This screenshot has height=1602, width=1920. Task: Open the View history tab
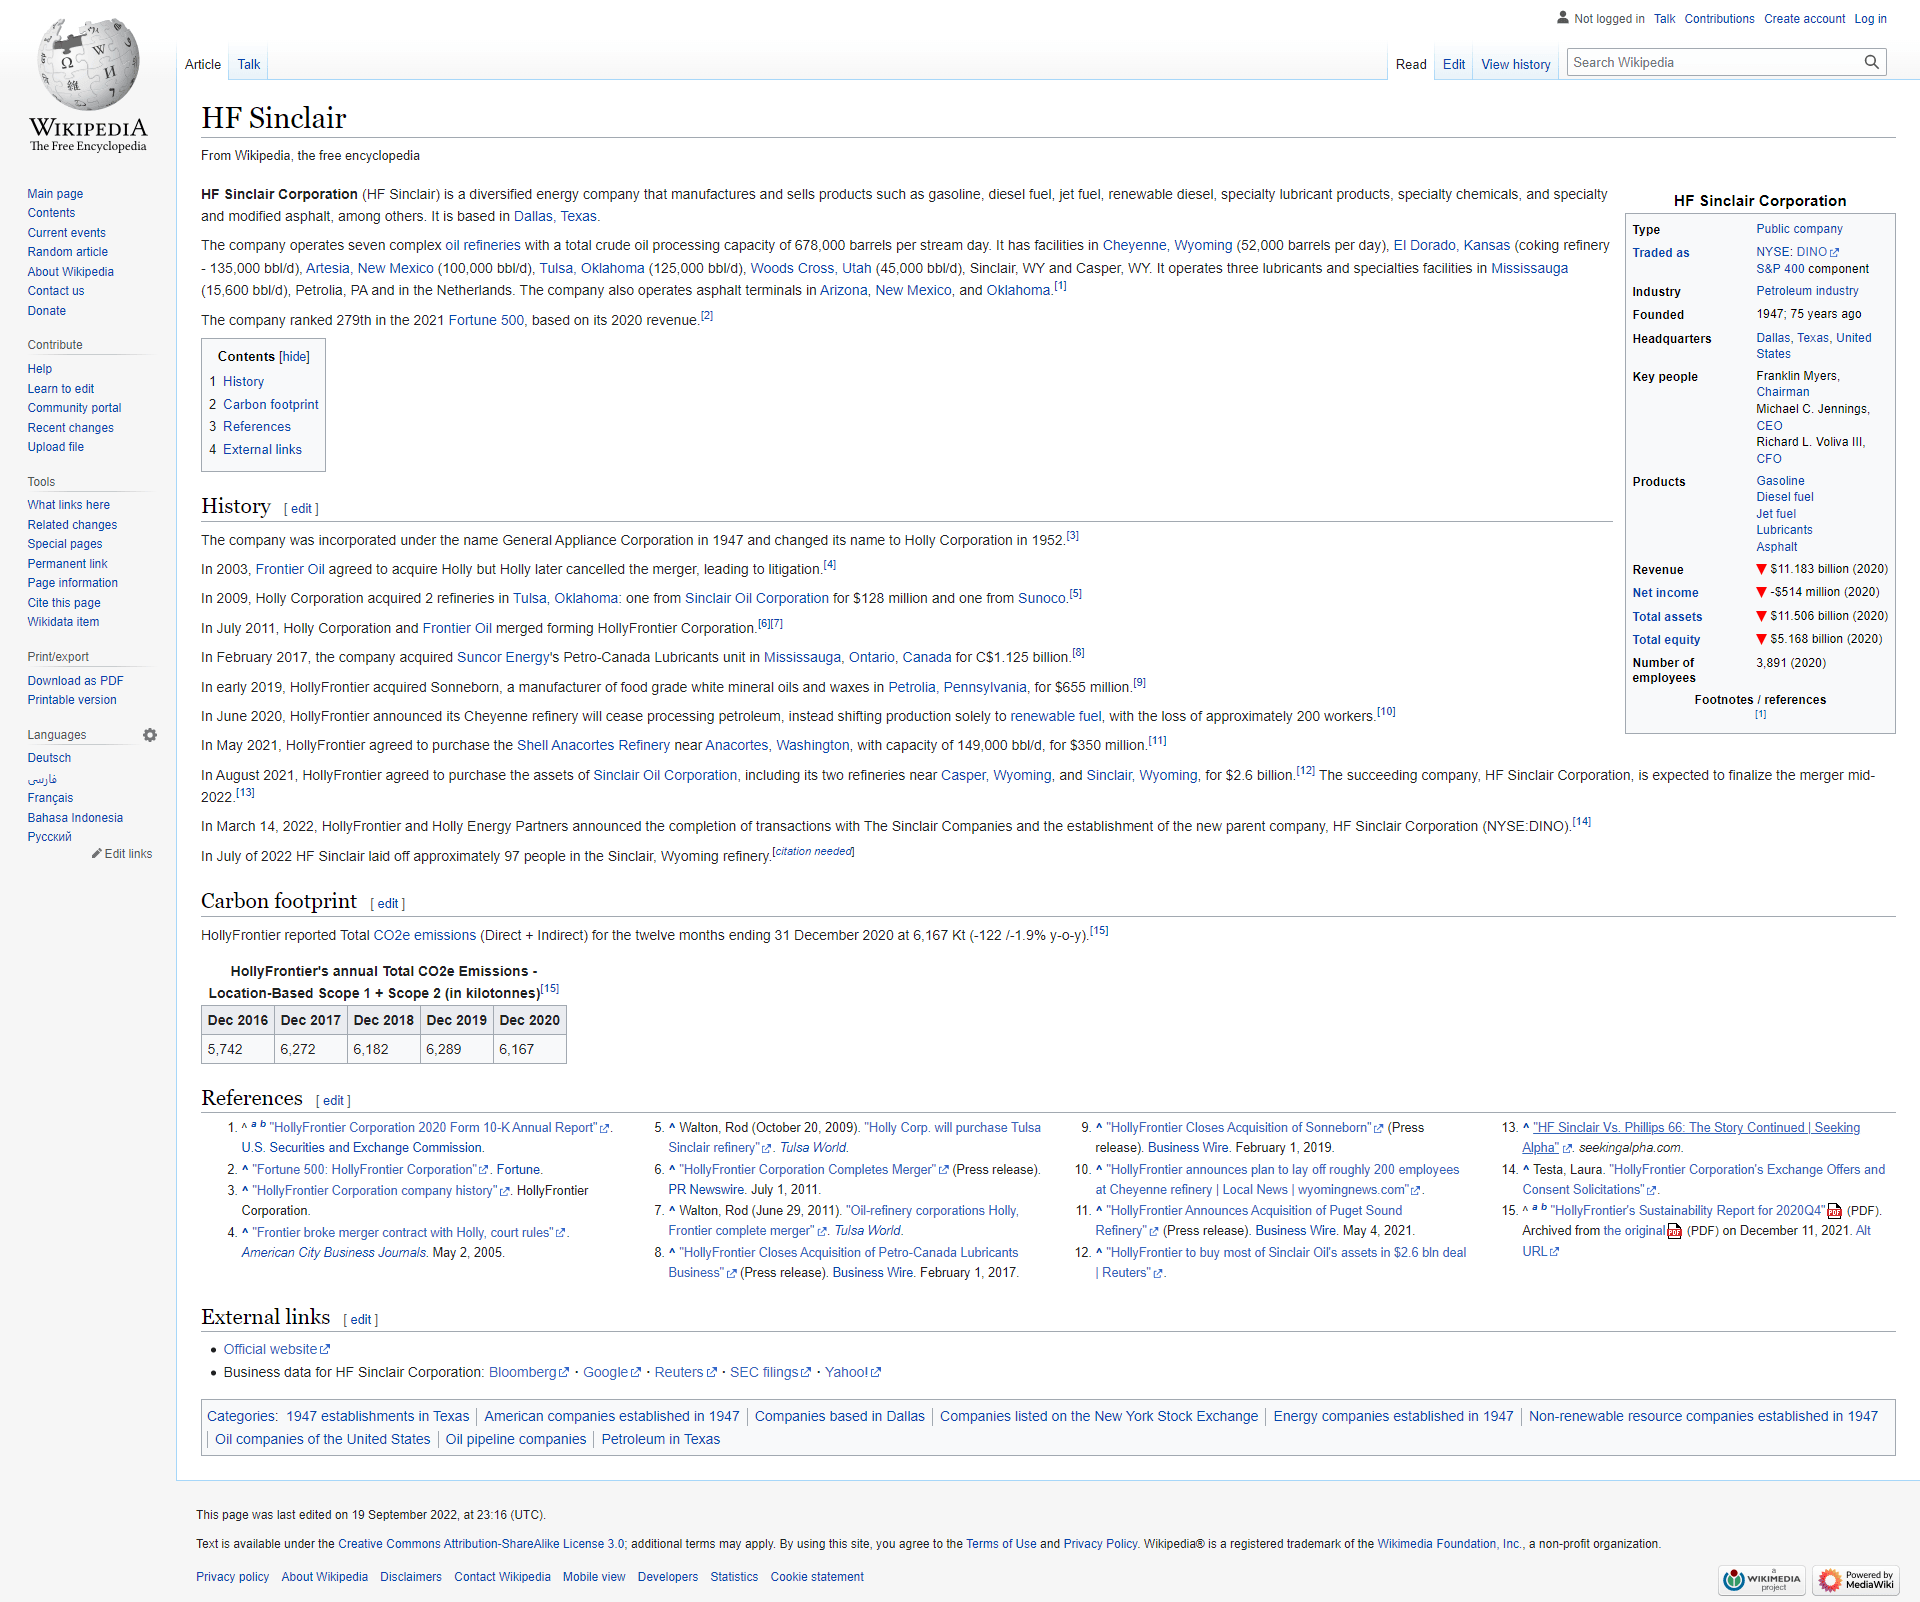click(x=1515, y=64)
